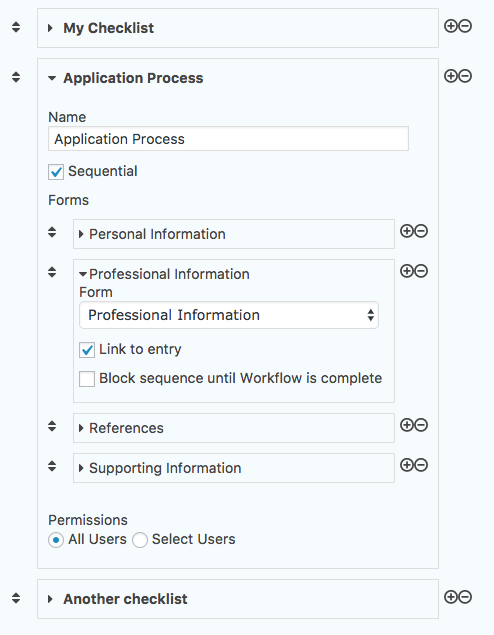Screen dimensions: 494x635
Task: Open the Form select dropdown
Action: (x=229, y=315)
